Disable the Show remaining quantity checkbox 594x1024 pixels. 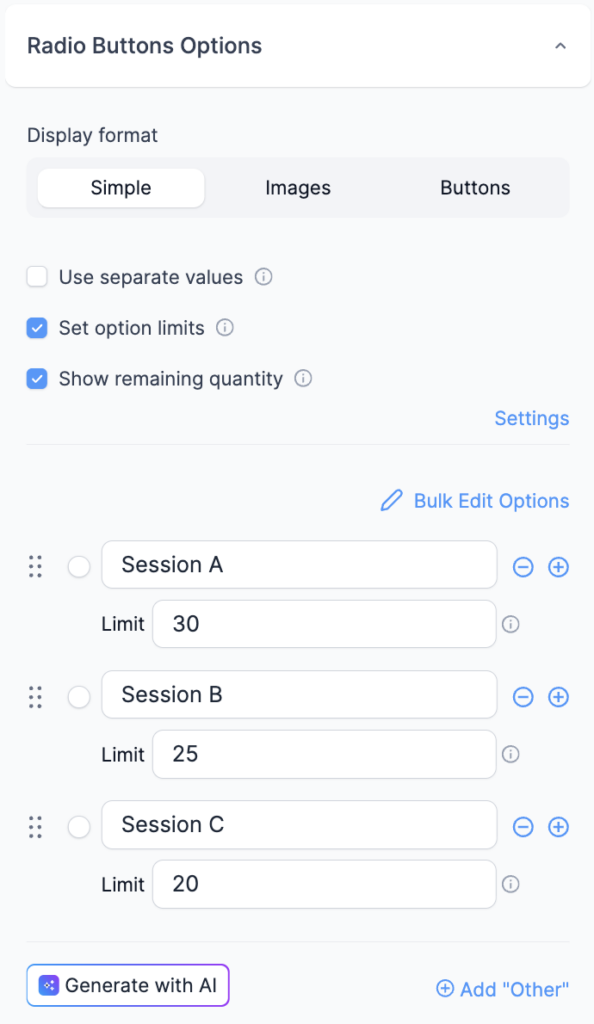(36, 379)
